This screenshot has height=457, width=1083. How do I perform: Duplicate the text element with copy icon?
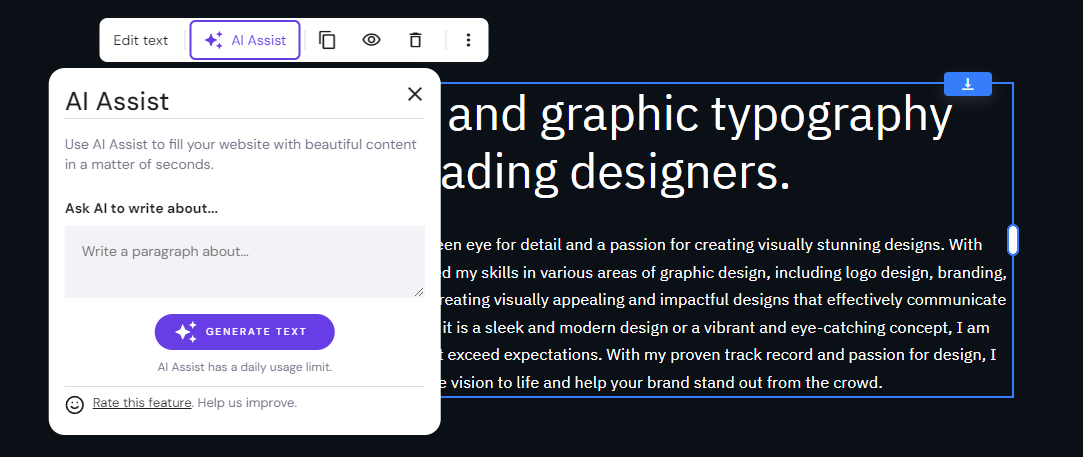tap(327, 40)
